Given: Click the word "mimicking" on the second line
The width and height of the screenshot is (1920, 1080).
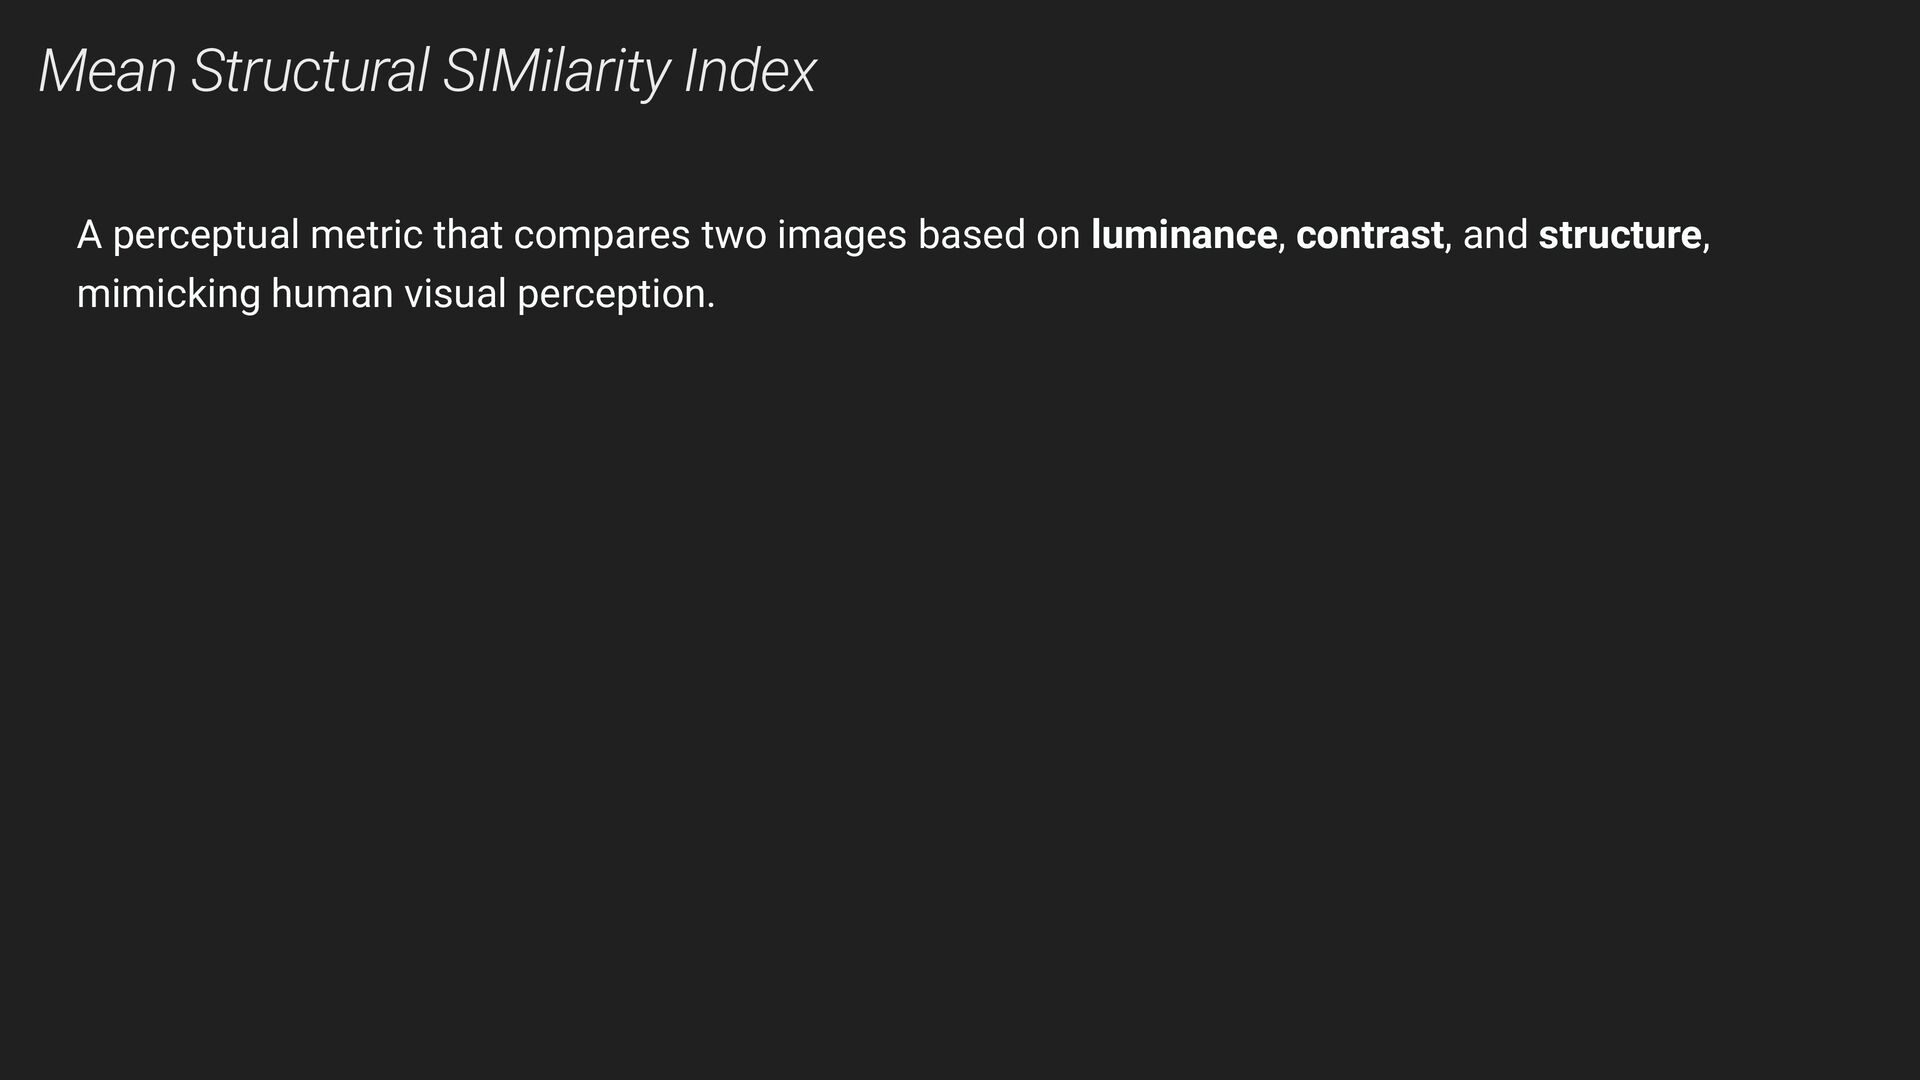Looking at the screenshot, I should (169, 296).
